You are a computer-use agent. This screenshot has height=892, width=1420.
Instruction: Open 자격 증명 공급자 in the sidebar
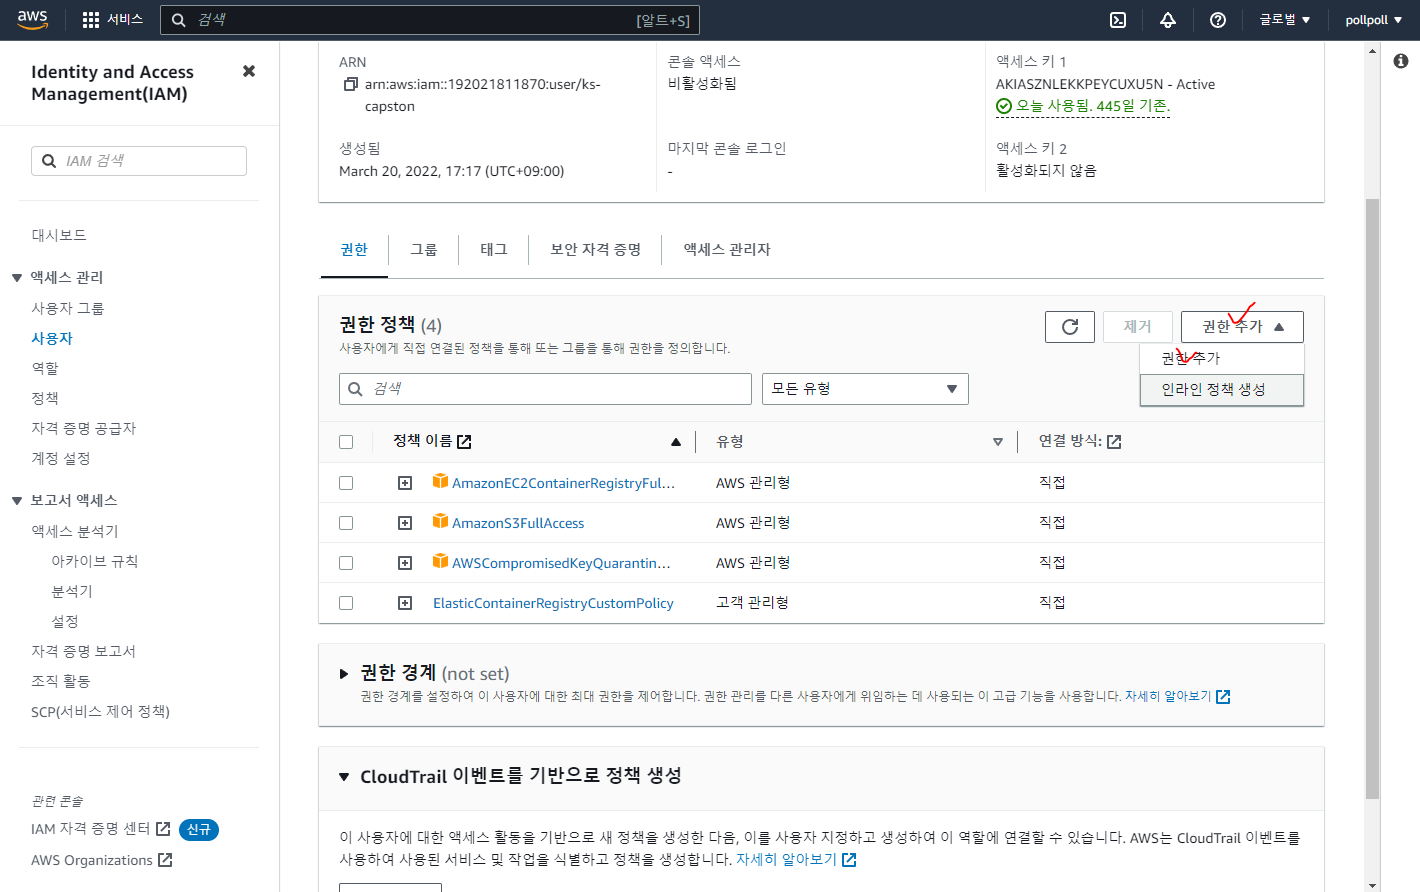click(x=84, y=428)
